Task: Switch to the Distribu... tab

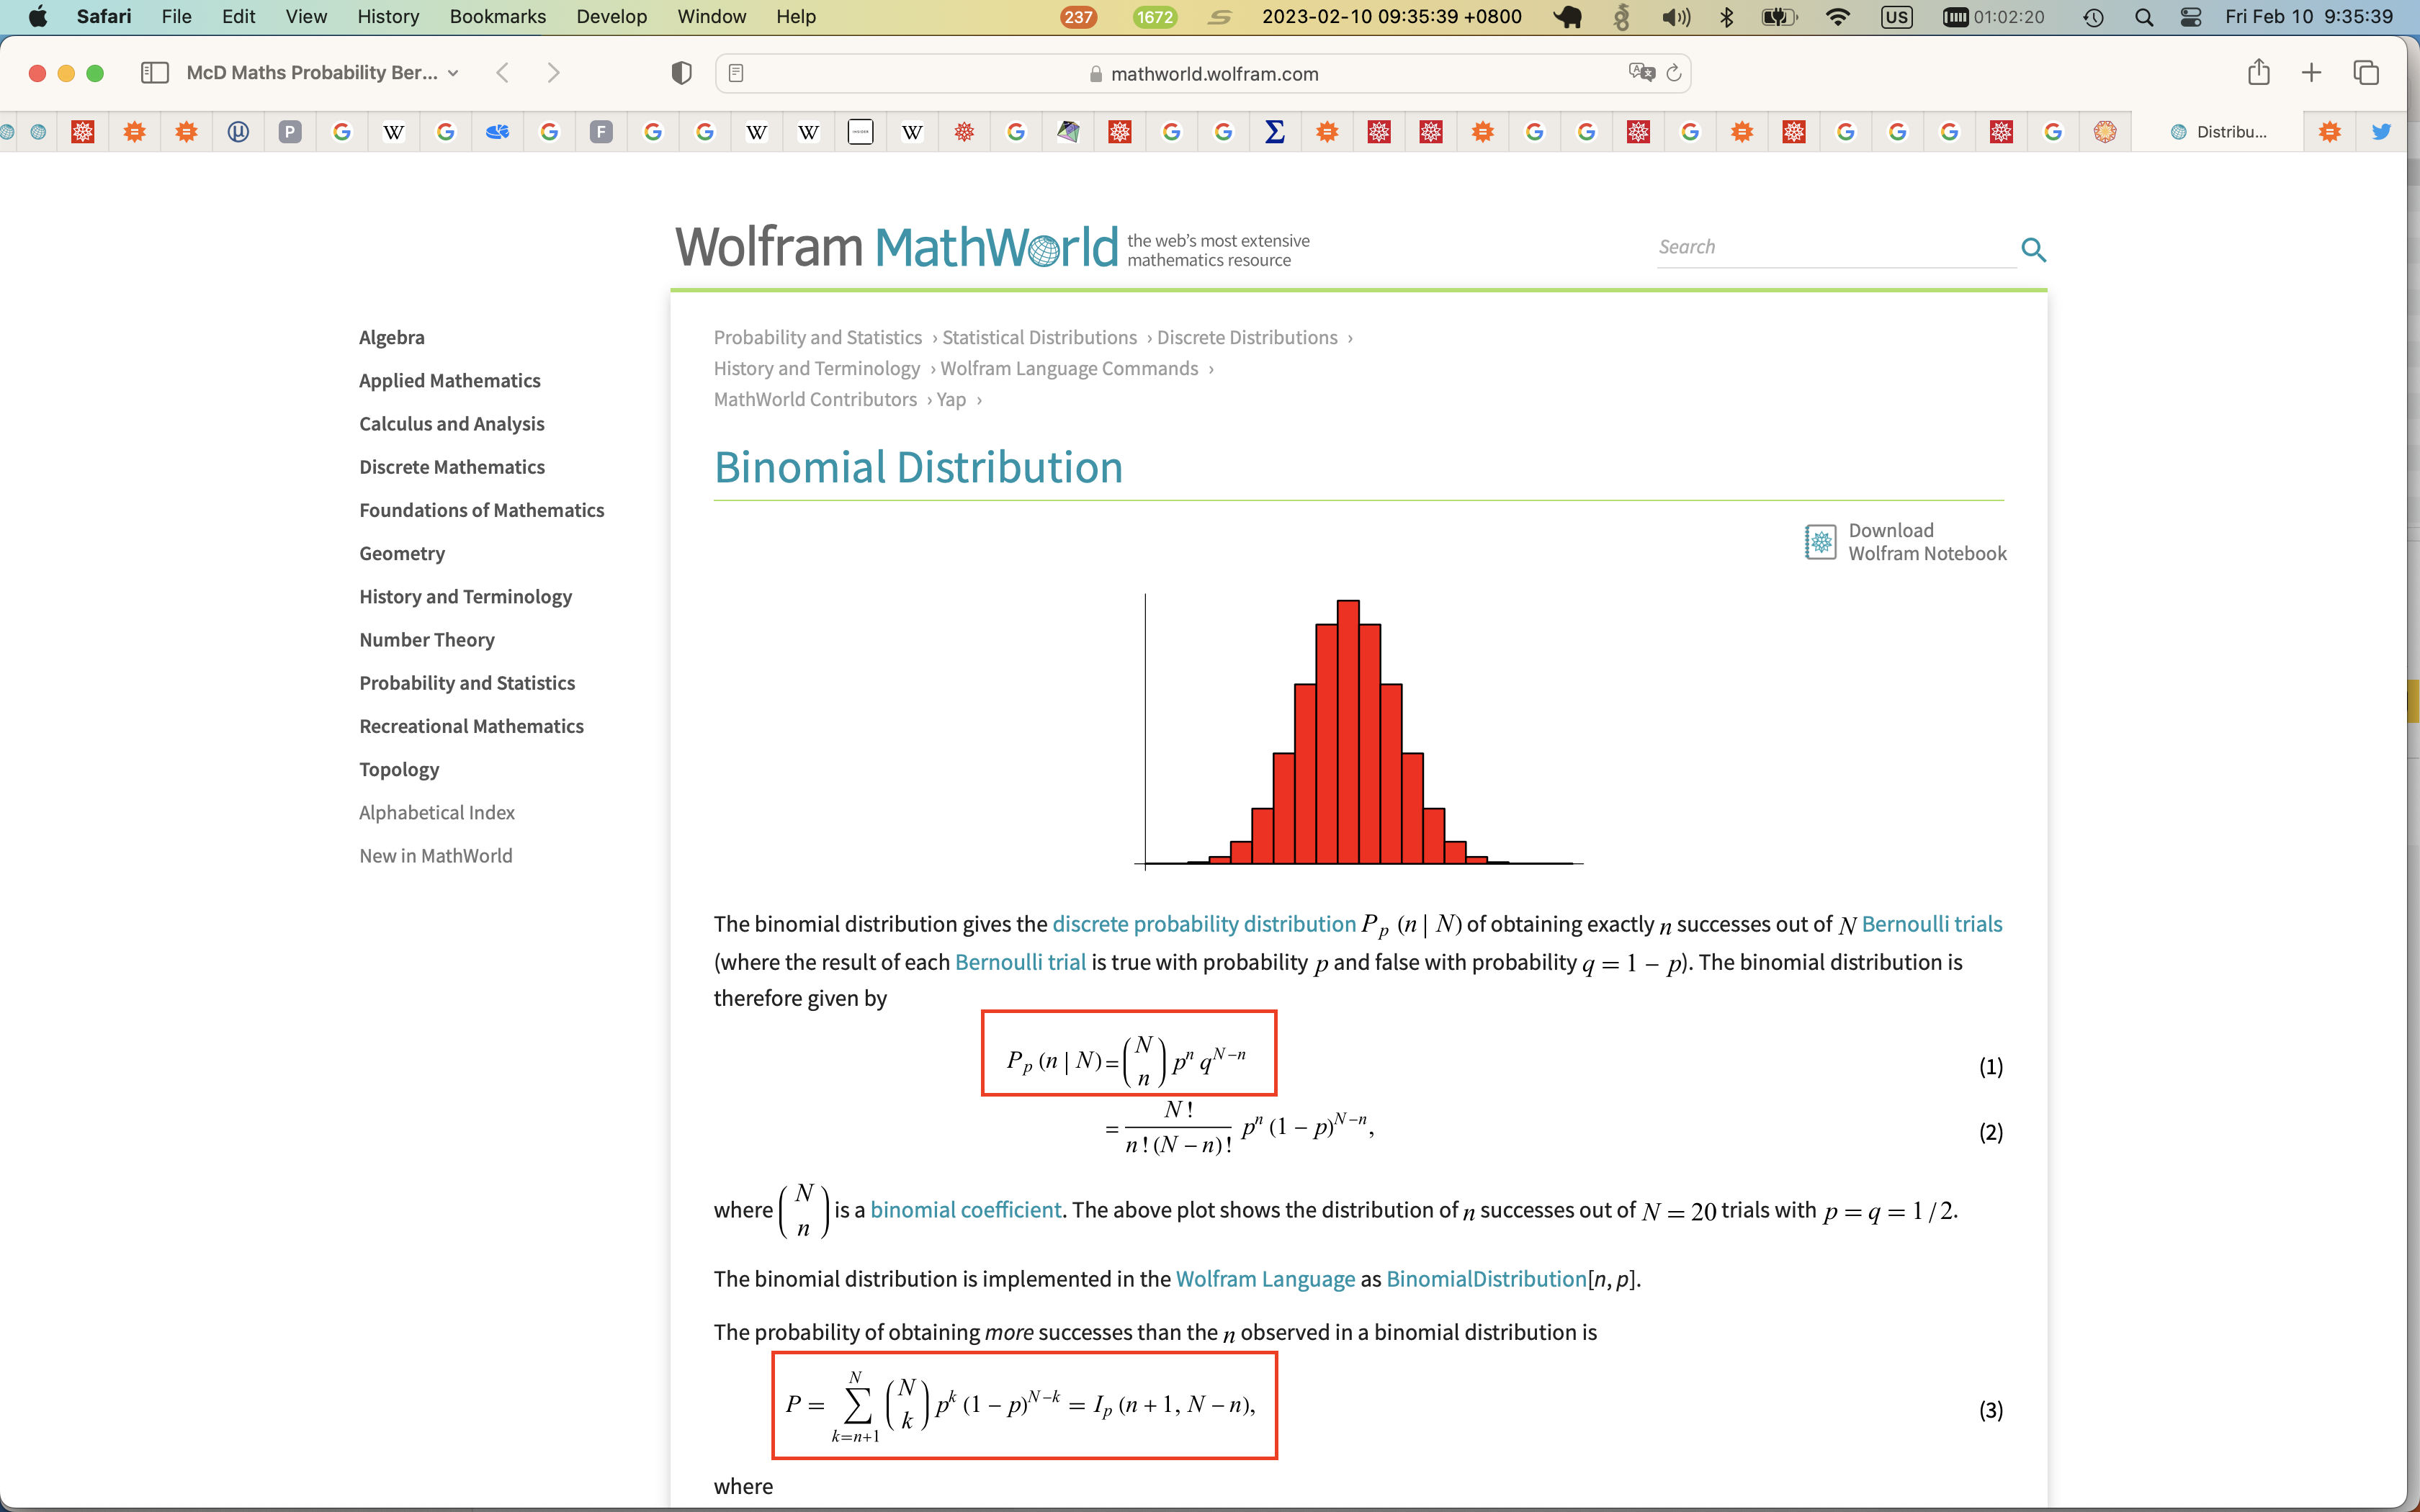Action: pos(2219,132)
